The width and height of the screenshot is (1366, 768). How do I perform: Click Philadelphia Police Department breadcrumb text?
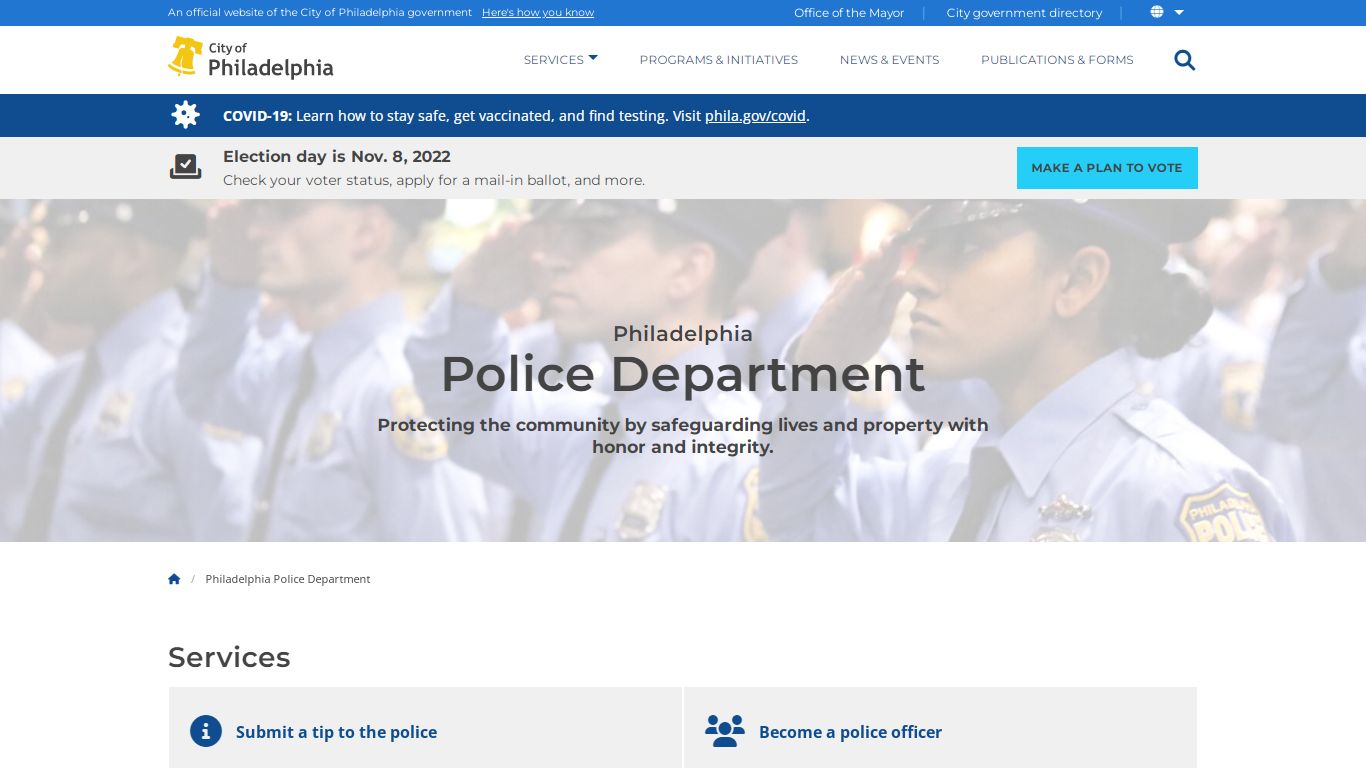pos(288,579)
